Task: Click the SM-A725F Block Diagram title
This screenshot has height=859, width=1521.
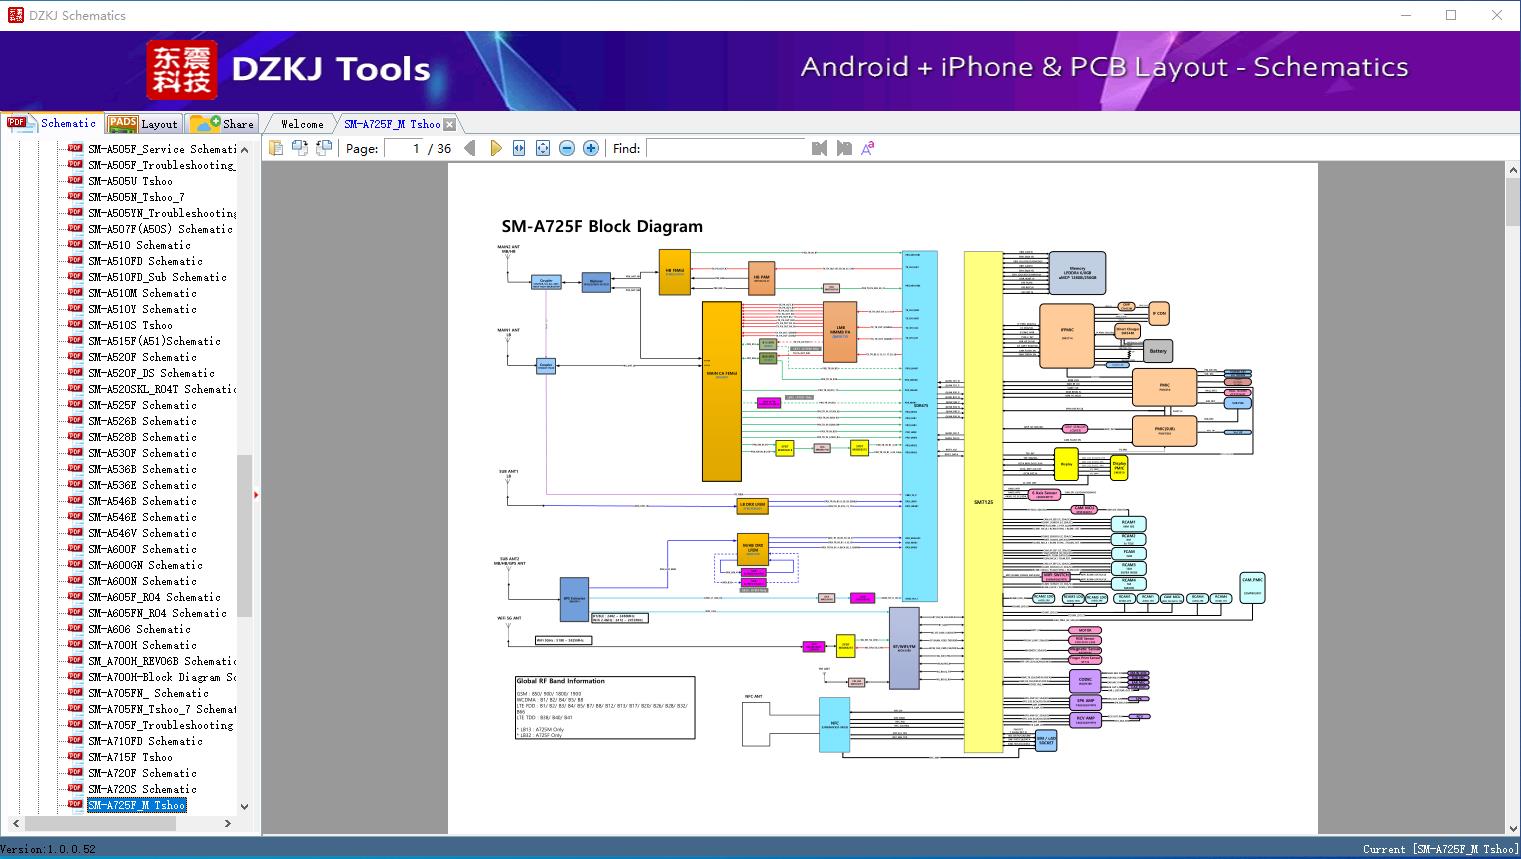Action: pyautogui.click(x=602, y=226)
